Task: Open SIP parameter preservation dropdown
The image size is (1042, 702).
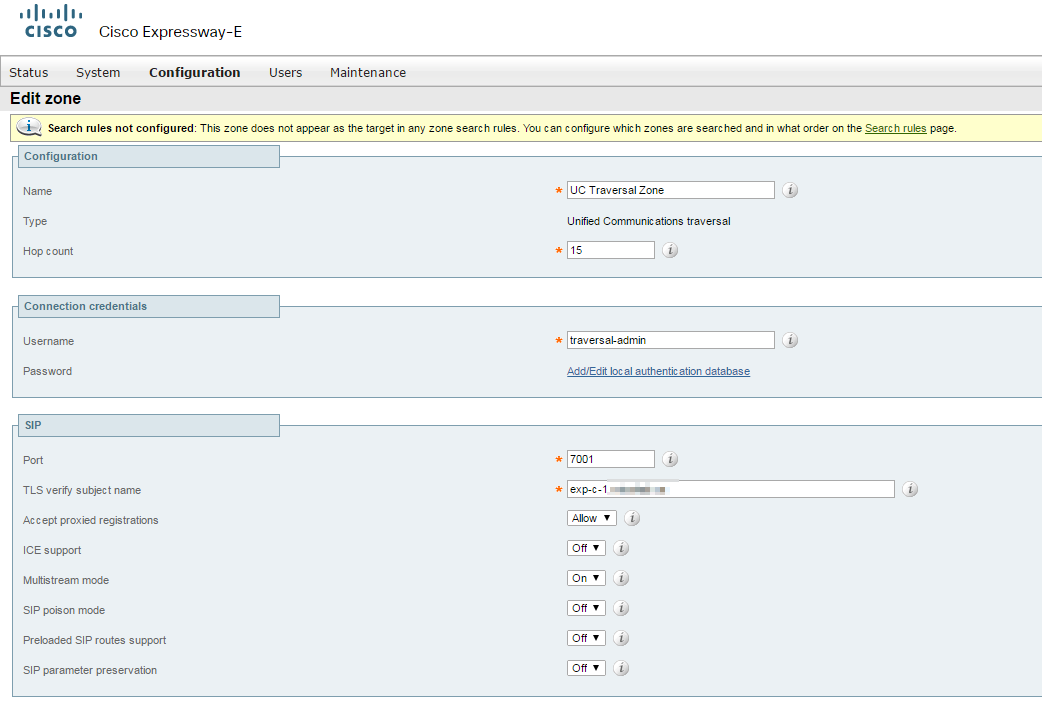Action: [586, 668]
